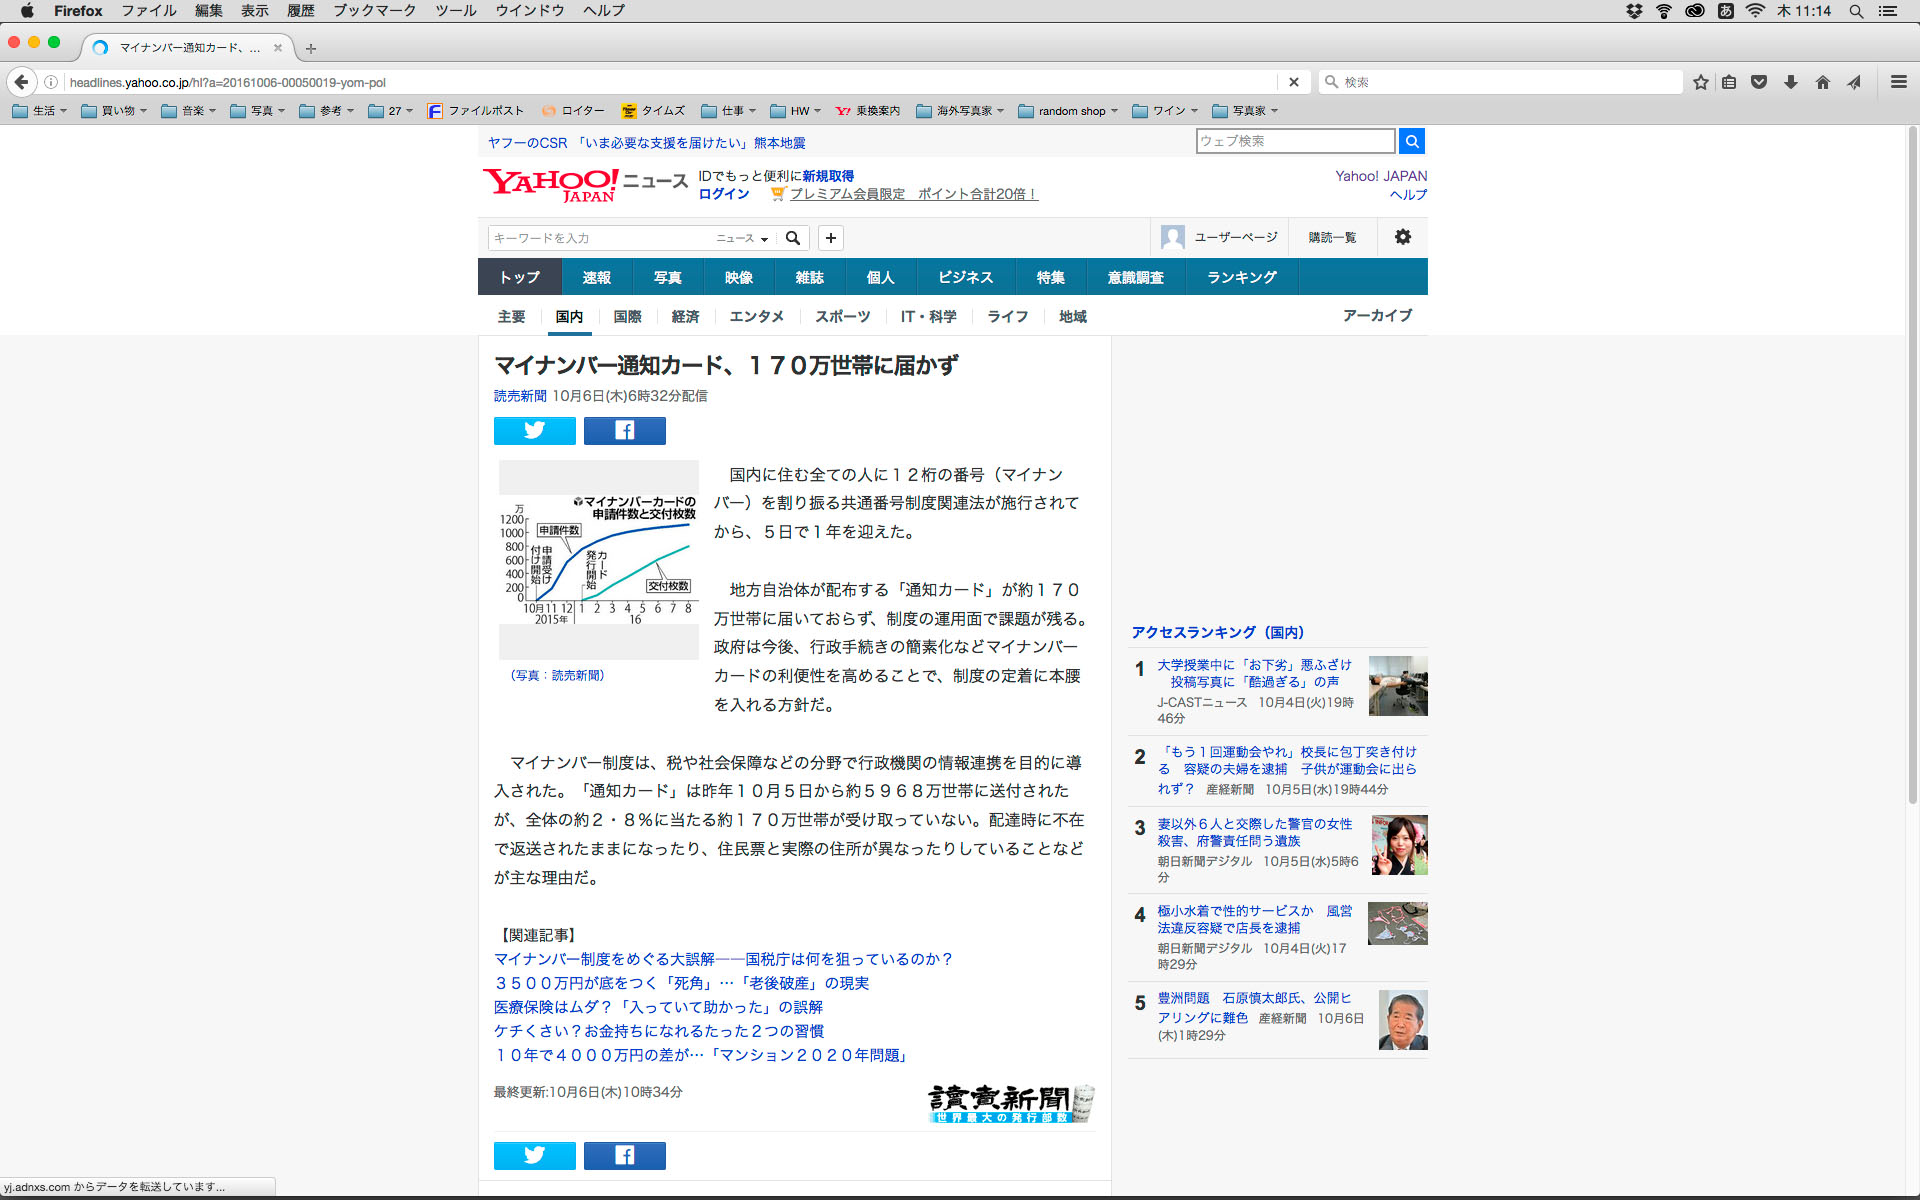Open the Firefox downloads arrow icon
Viewport: 1920px width, 1200px height.
click(1790, 82)
